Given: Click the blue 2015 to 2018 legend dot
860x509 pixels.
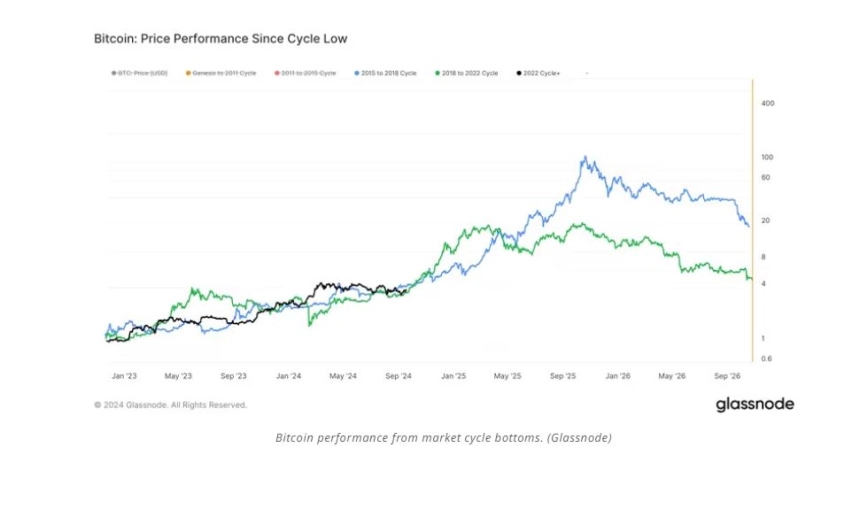Looking at the screenshot, I should (357, 73).
